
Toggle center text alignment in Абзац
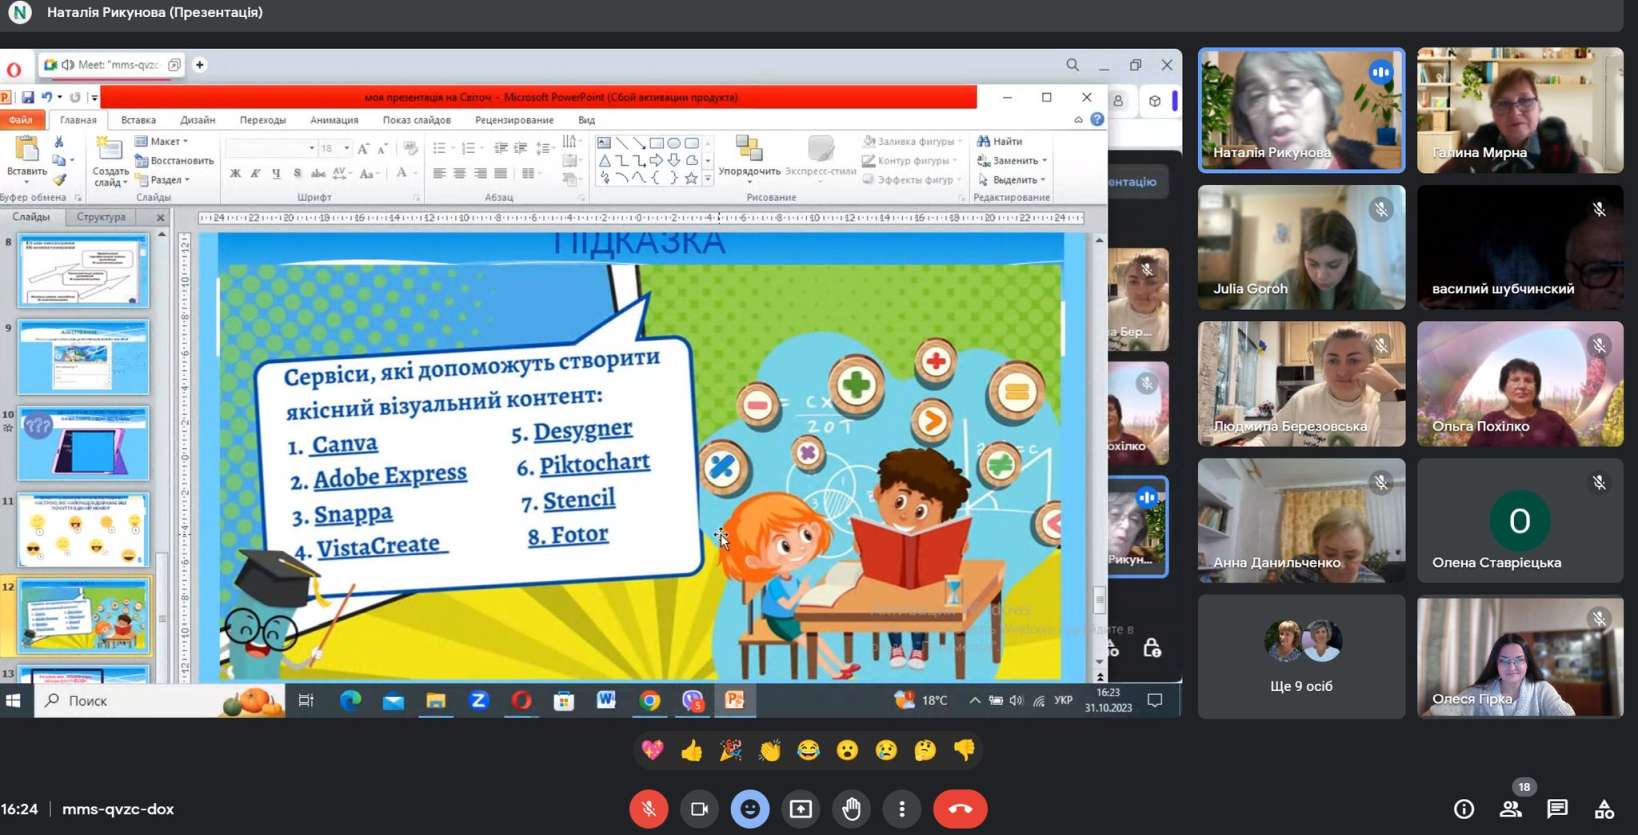pyautogui.click(x=459, y=174)
